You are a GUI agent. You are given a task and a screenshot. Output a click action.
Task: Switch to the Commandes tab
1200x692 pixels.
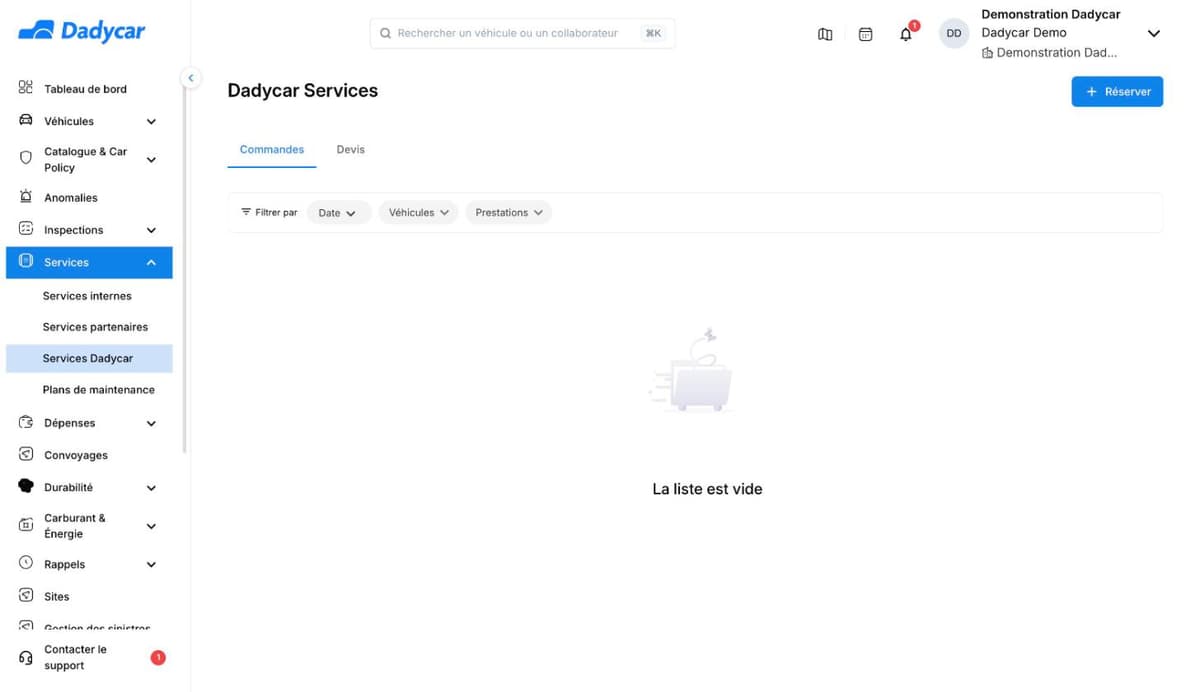coord(272,149)
